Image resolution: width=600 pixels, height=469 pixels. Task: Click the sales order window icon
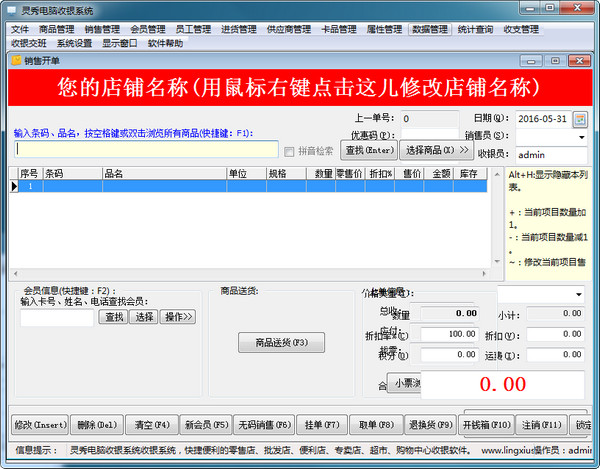pos(15,61)
